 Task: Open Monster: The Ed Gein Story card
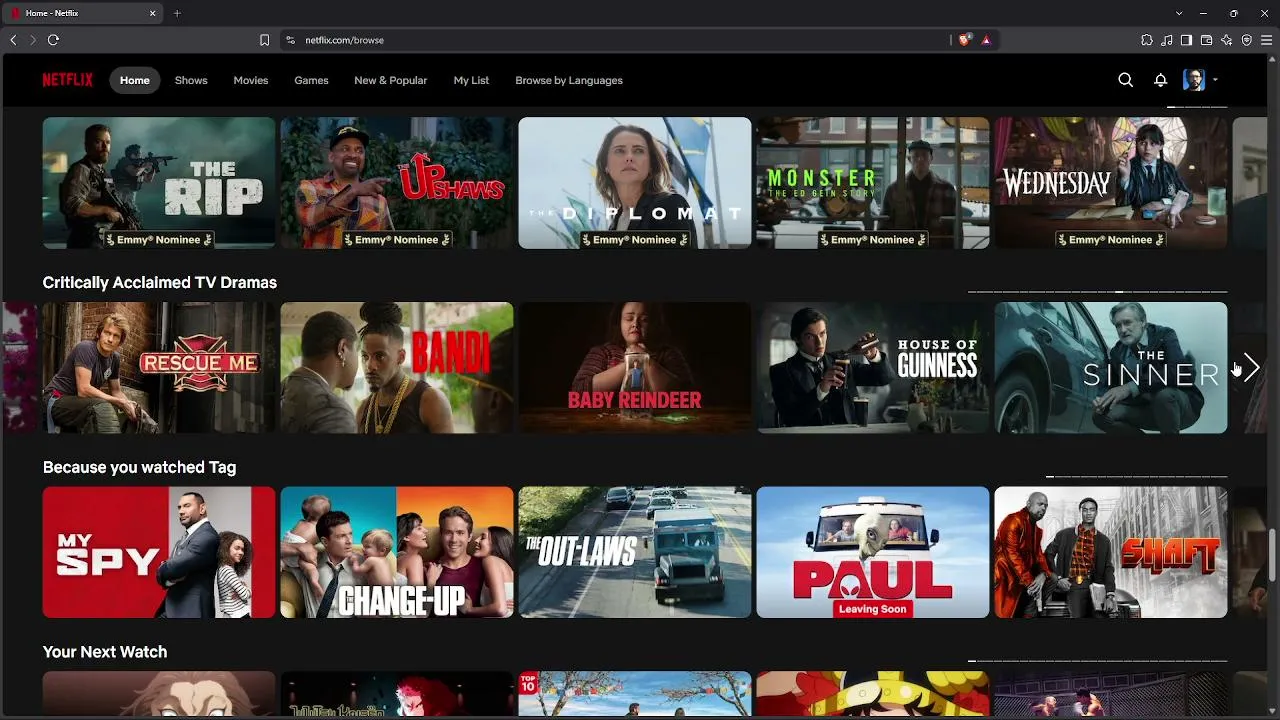(873, 183)
